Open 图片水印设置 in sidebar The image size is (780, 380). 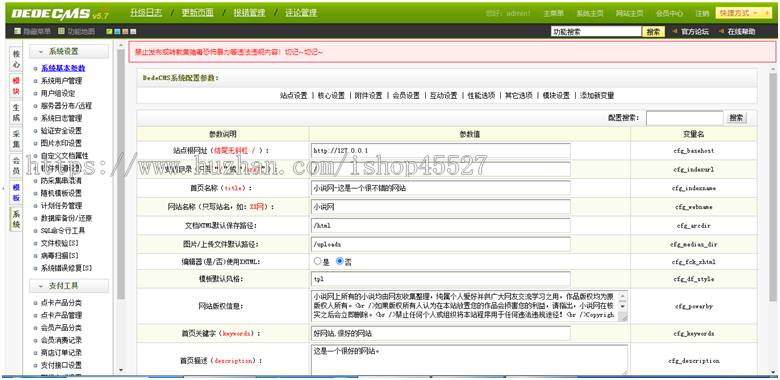(x=61, y=143)
